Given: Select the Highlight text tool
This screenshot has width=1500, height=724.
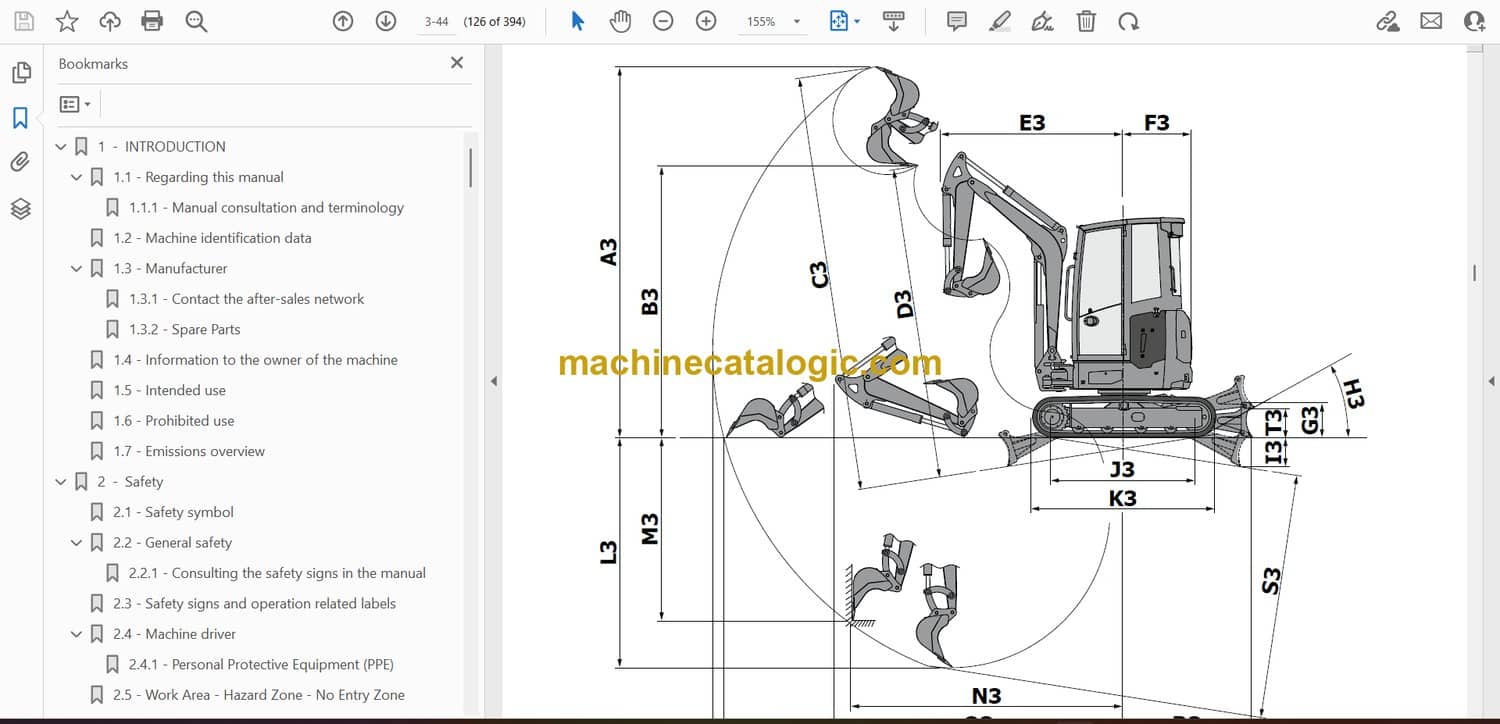Looking at the screenshot, I should click(x=1000, y=21).
